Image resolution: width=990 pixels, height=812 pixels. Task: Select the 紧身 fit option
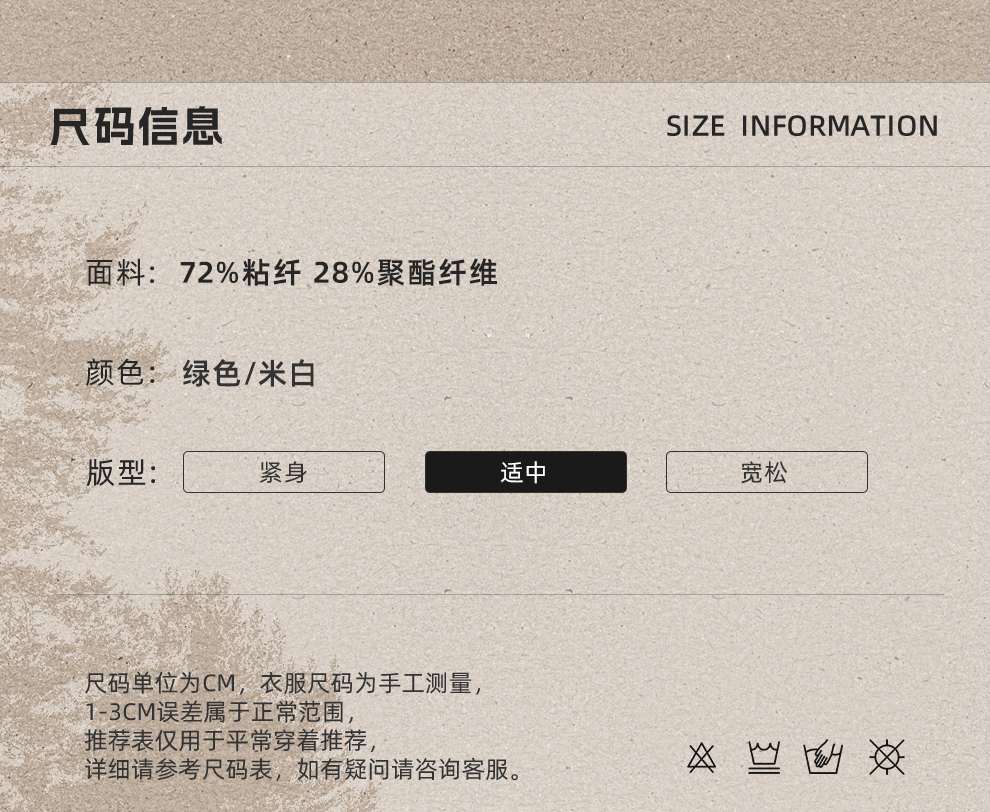click(x=283, y=472)
